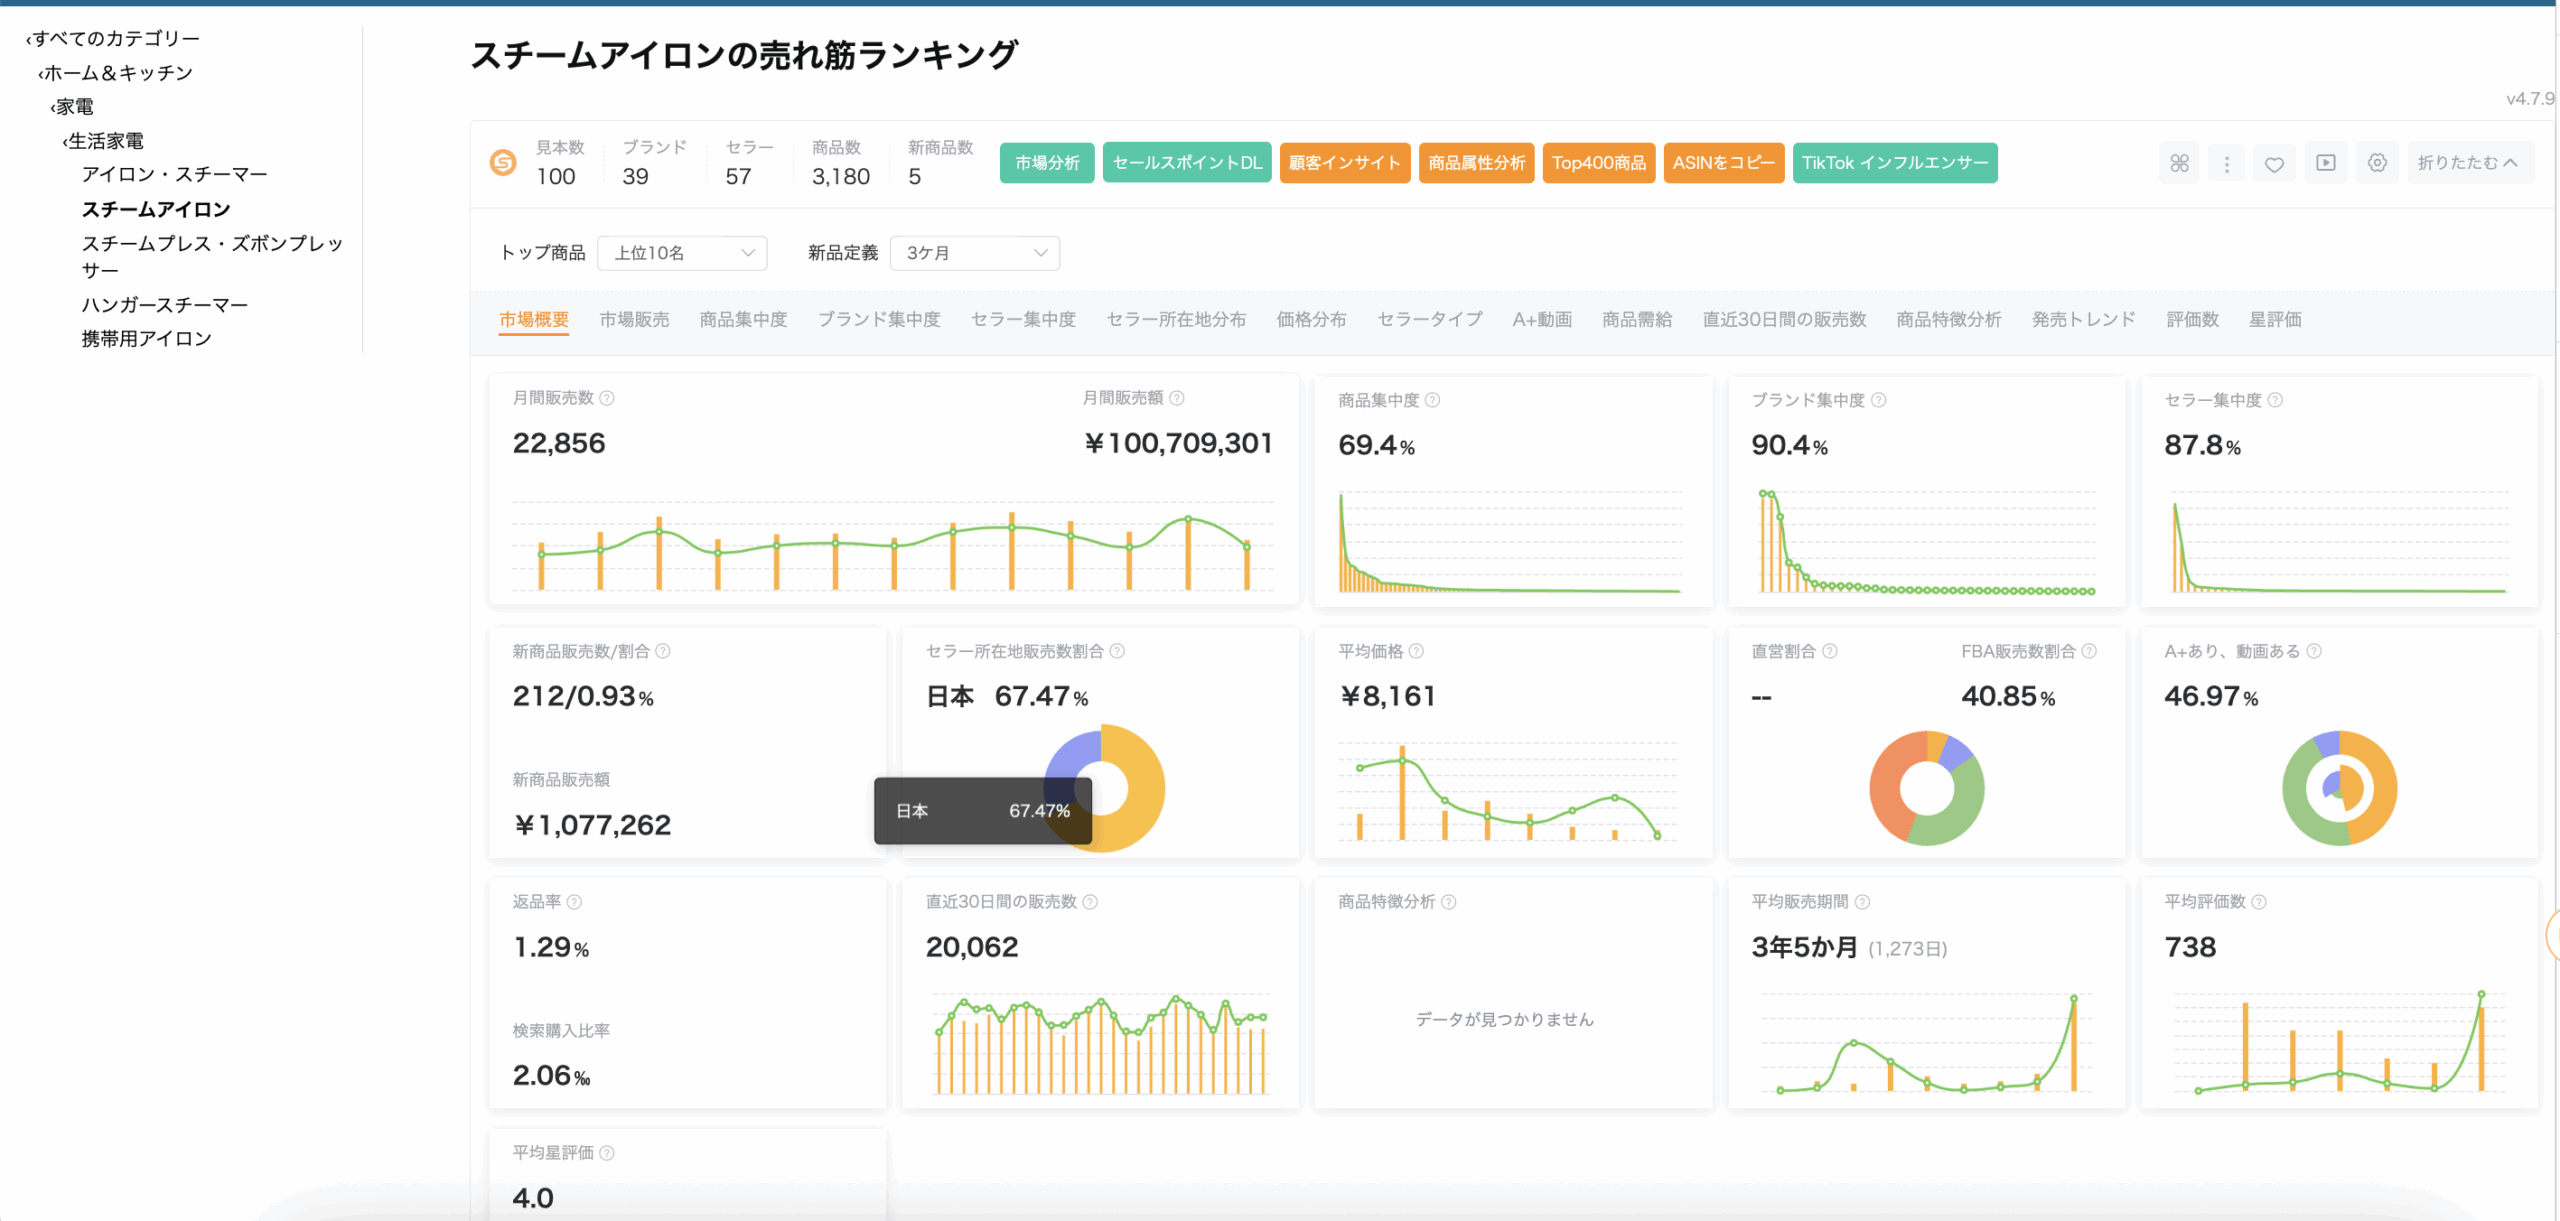Collapse panel with 折りたたむ button
2560x1221 pixels.
click(2467, 163)
